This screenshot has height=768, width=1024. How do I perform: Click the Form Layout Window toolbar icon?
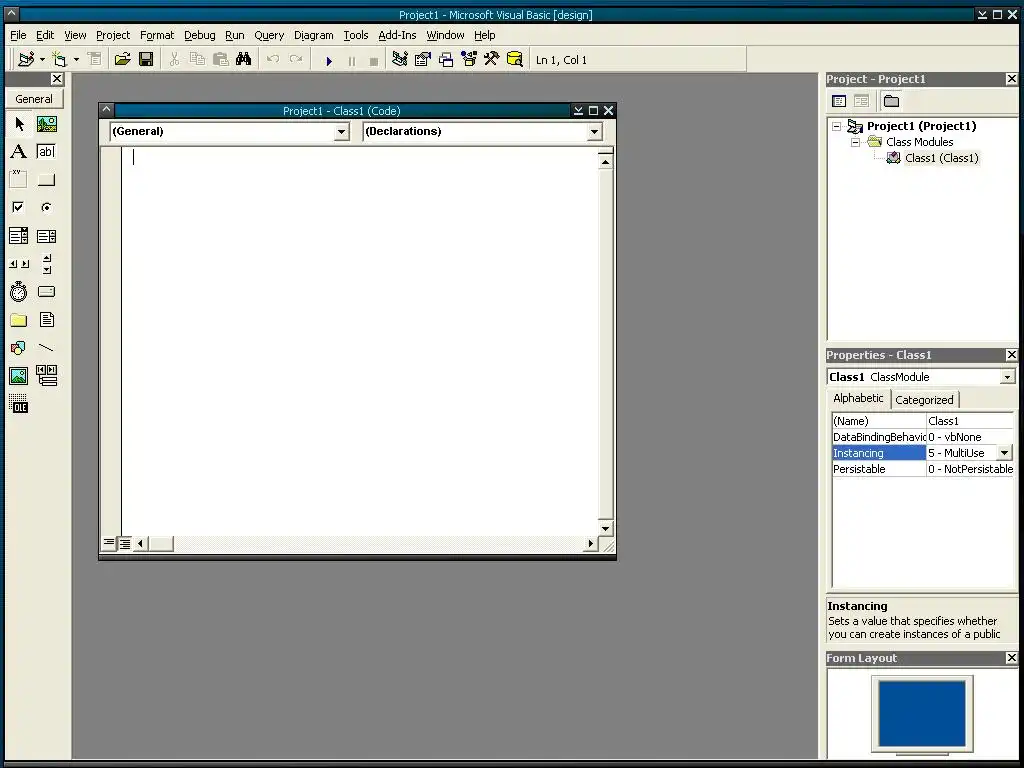446,60
